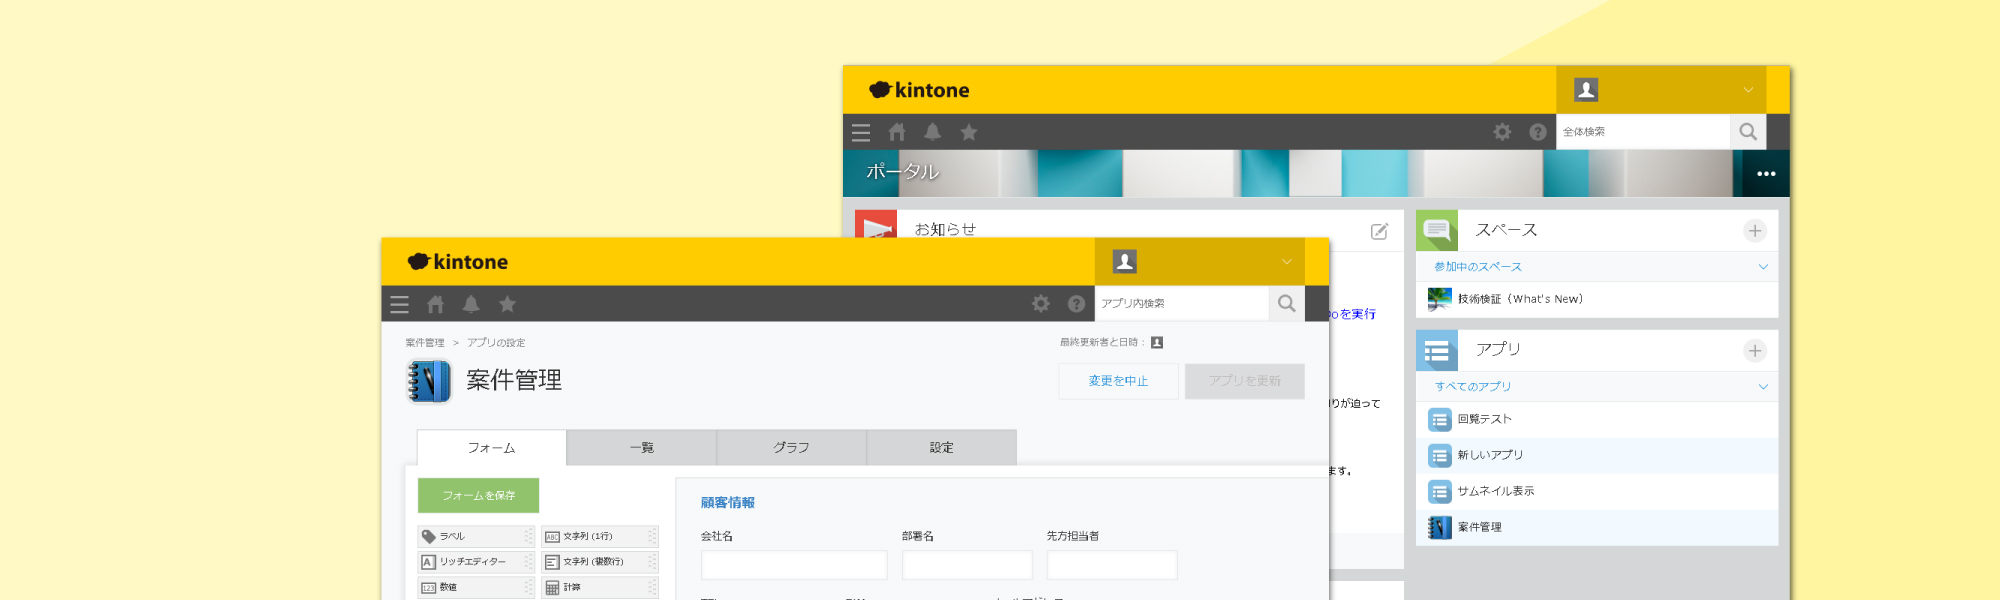The height and width of the screenshot is (600, 2000).
Task: Select the リッチエディター field in the palette
Action: point(477,562)
